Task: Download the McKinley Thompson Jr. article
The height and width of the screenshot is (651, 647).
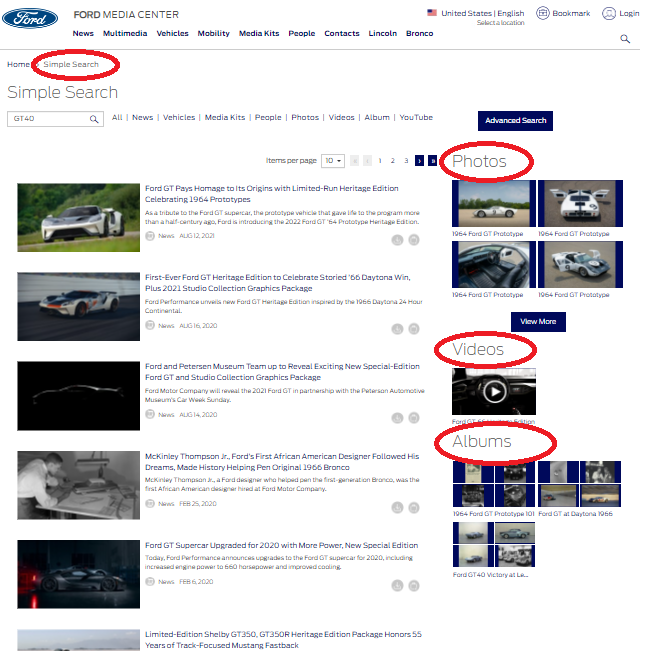Action: click(x=397, y=507)
